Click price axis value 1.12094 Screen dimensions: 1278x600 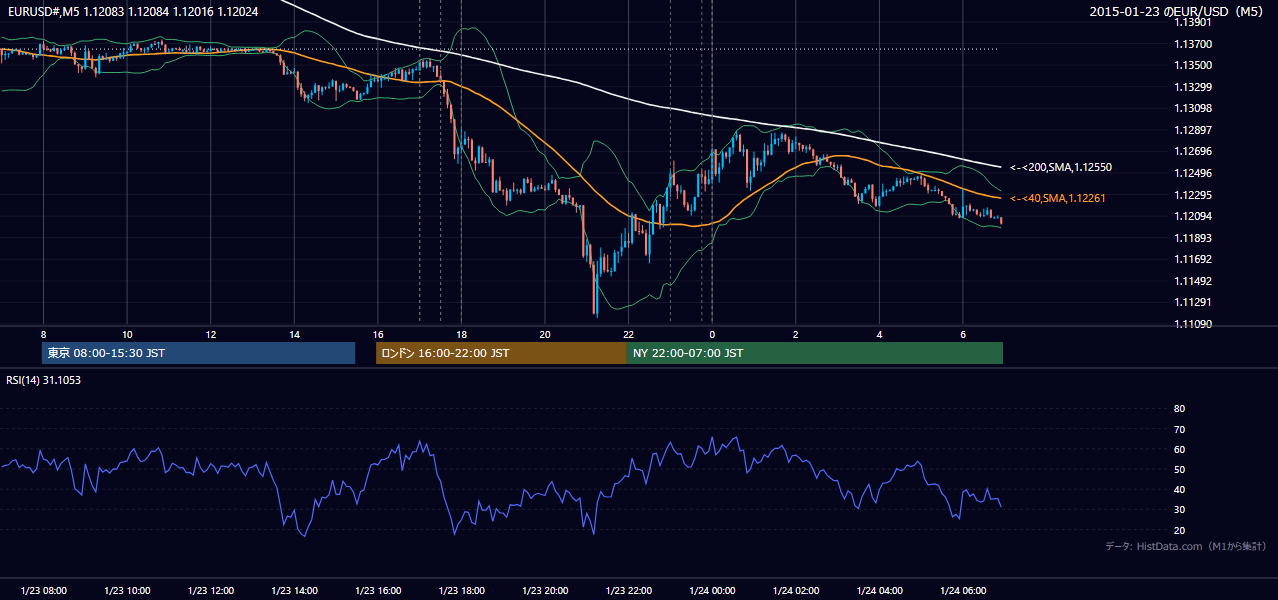click(x=1193, y=216)
